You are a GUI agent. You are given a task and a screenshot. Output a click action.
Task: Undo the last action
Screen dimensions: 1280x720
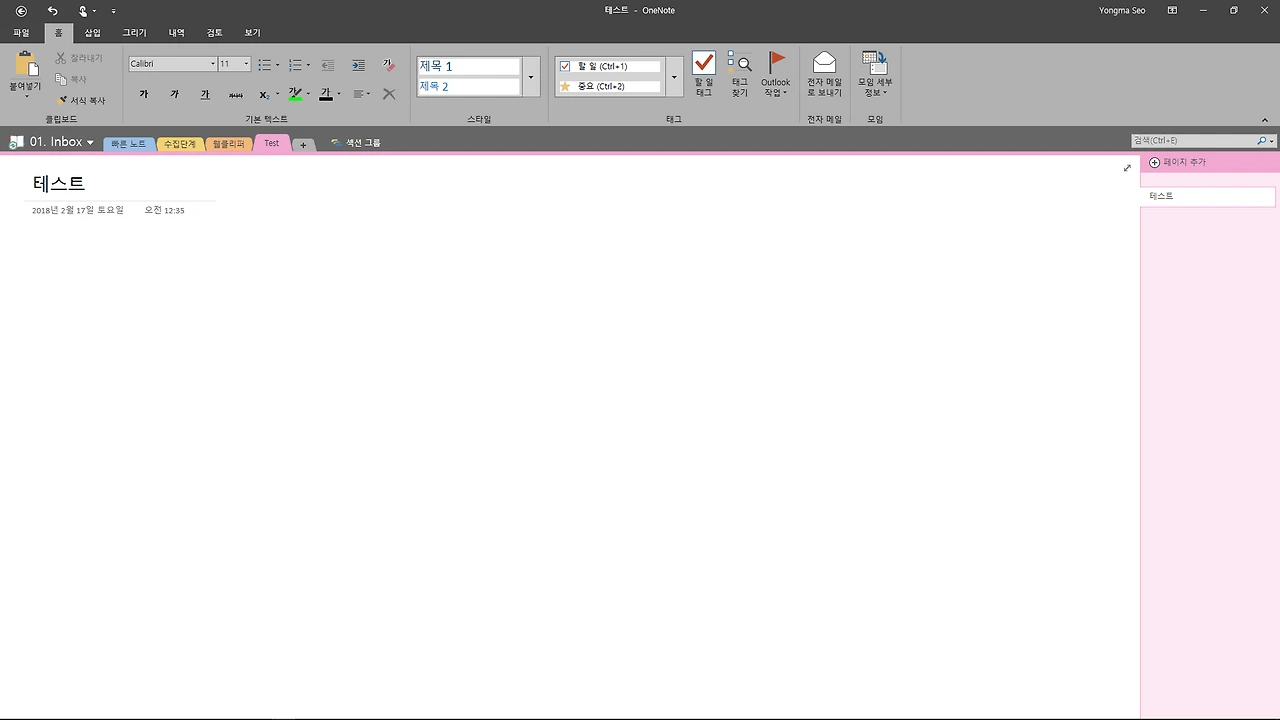52,11
